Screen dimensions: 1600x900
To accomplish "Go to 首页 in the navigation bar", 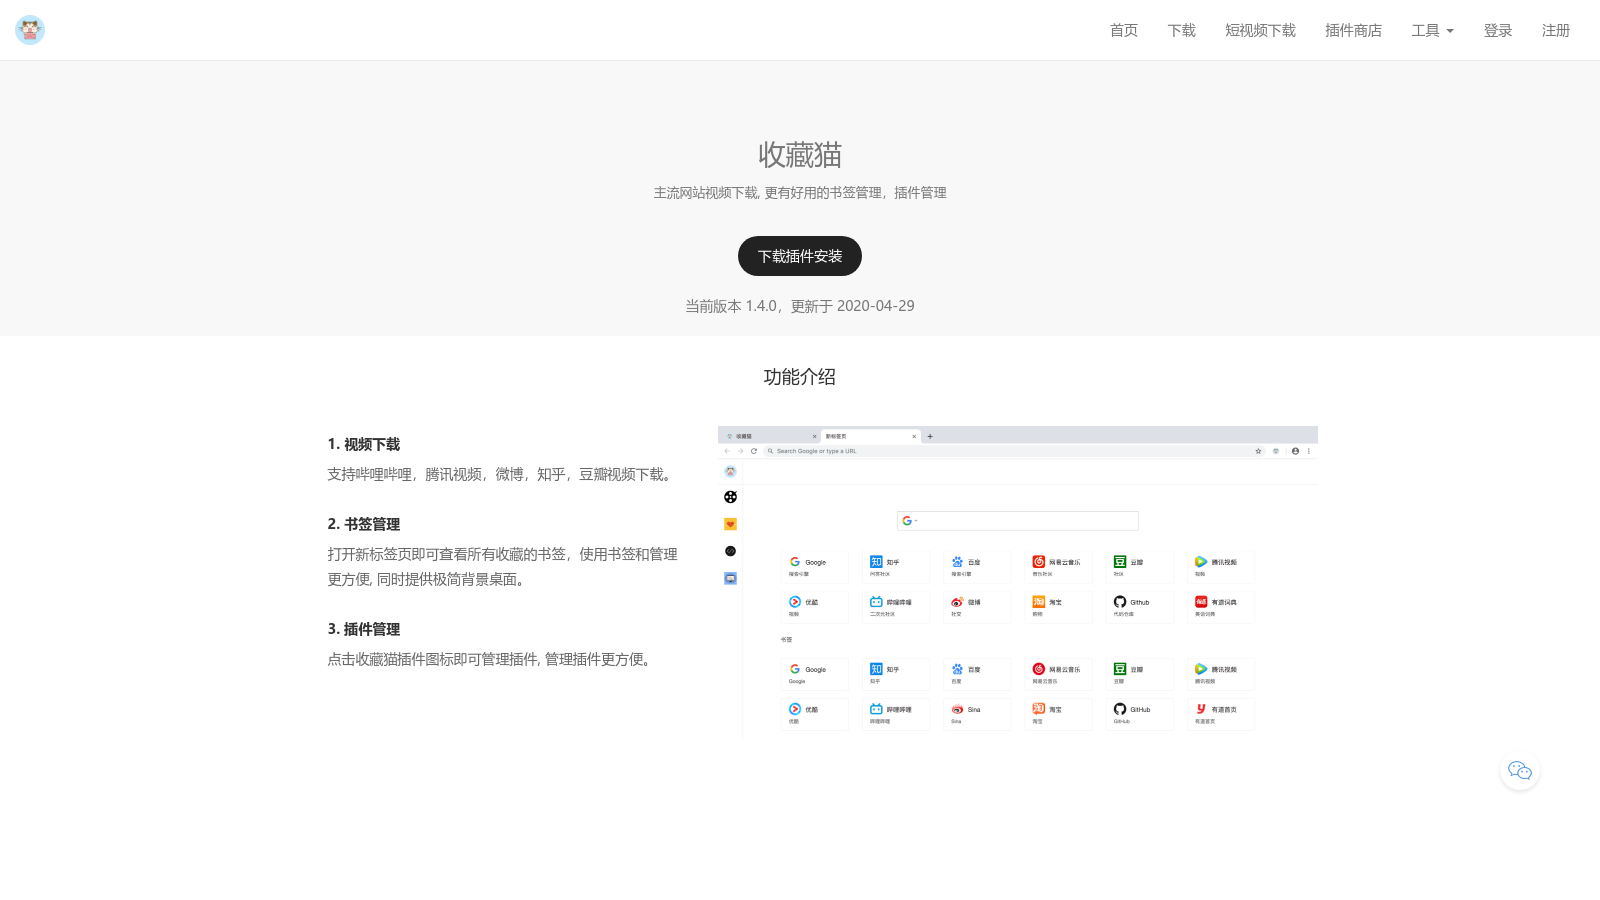I will point(1124,30).
